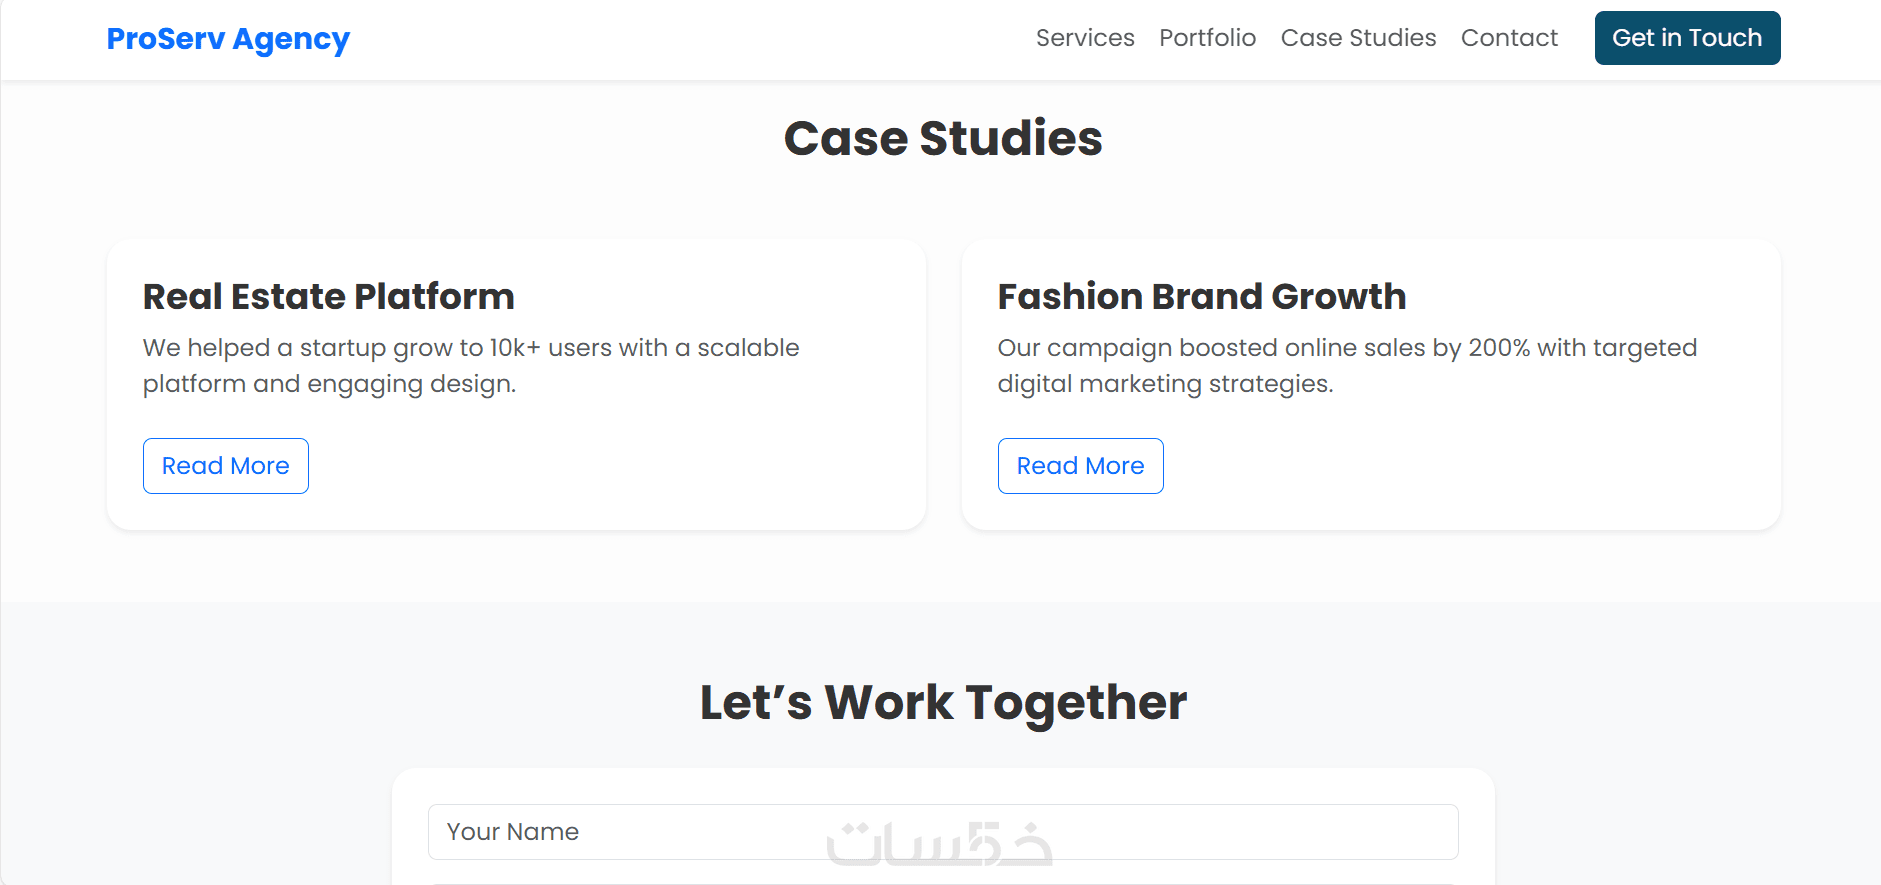The image size is (1881, 885).
Task: Click the Let's Work Together heading
Action: click(x=942, y=702)
